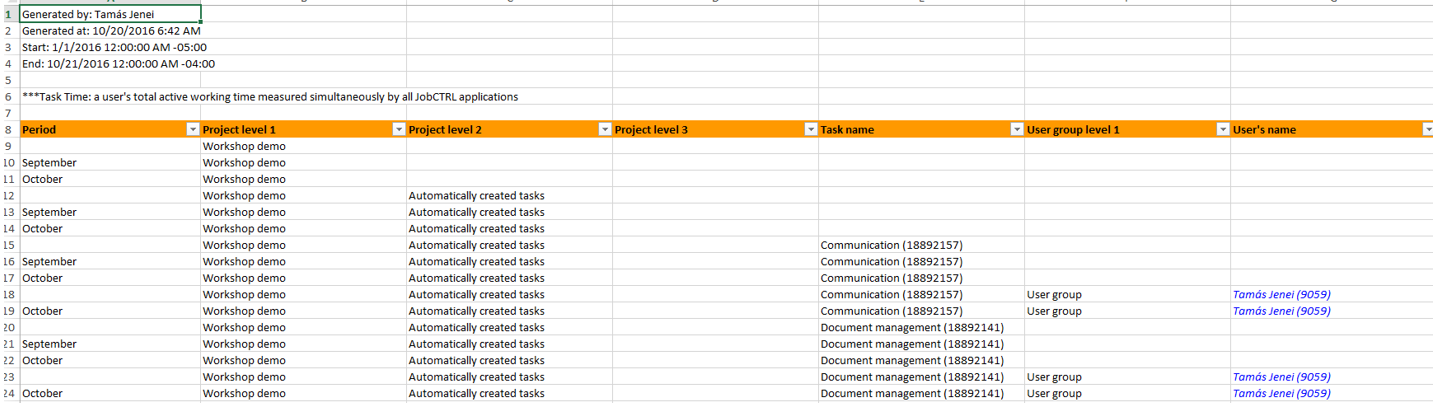Click the Document management cell in row 20
This screenshot has height=403, width=1441.
pyautogui.click(x=911, y=328)
